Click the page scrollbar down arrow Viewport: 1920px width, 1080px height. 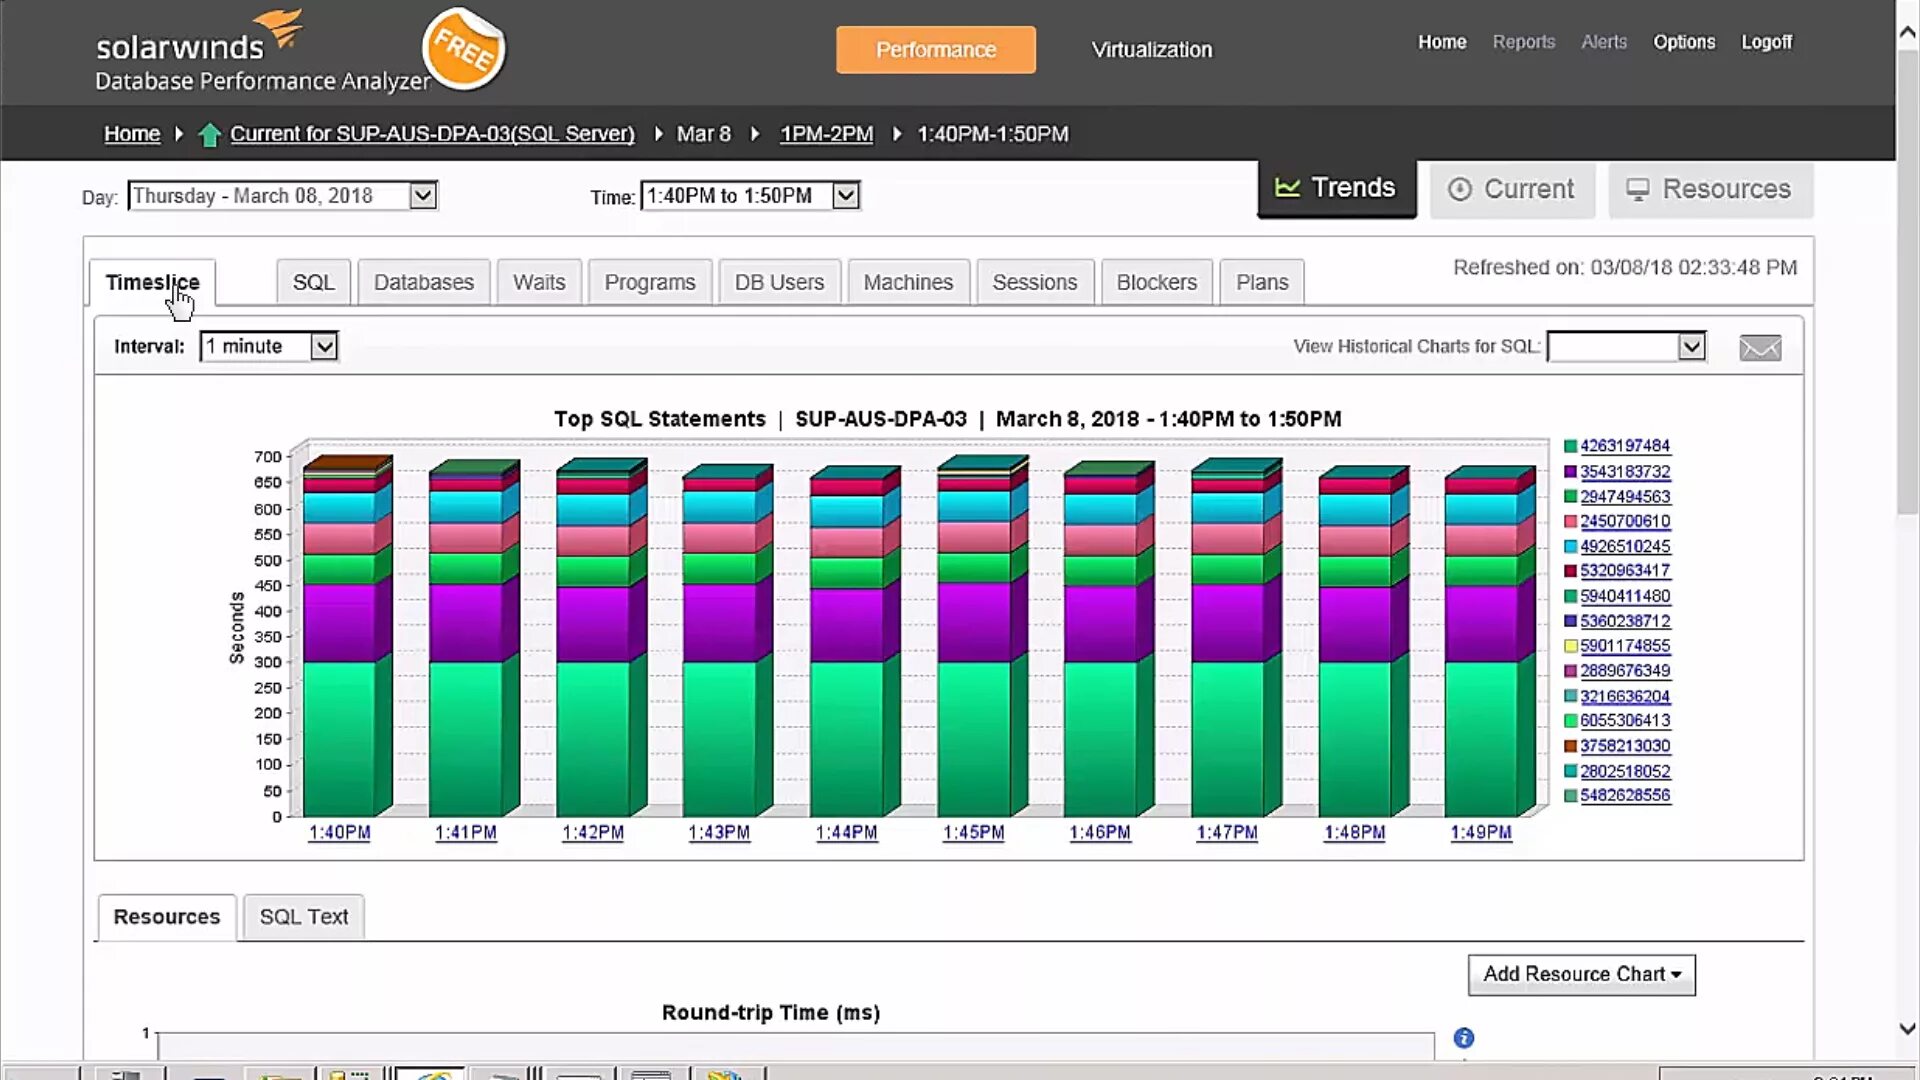1907,1028
